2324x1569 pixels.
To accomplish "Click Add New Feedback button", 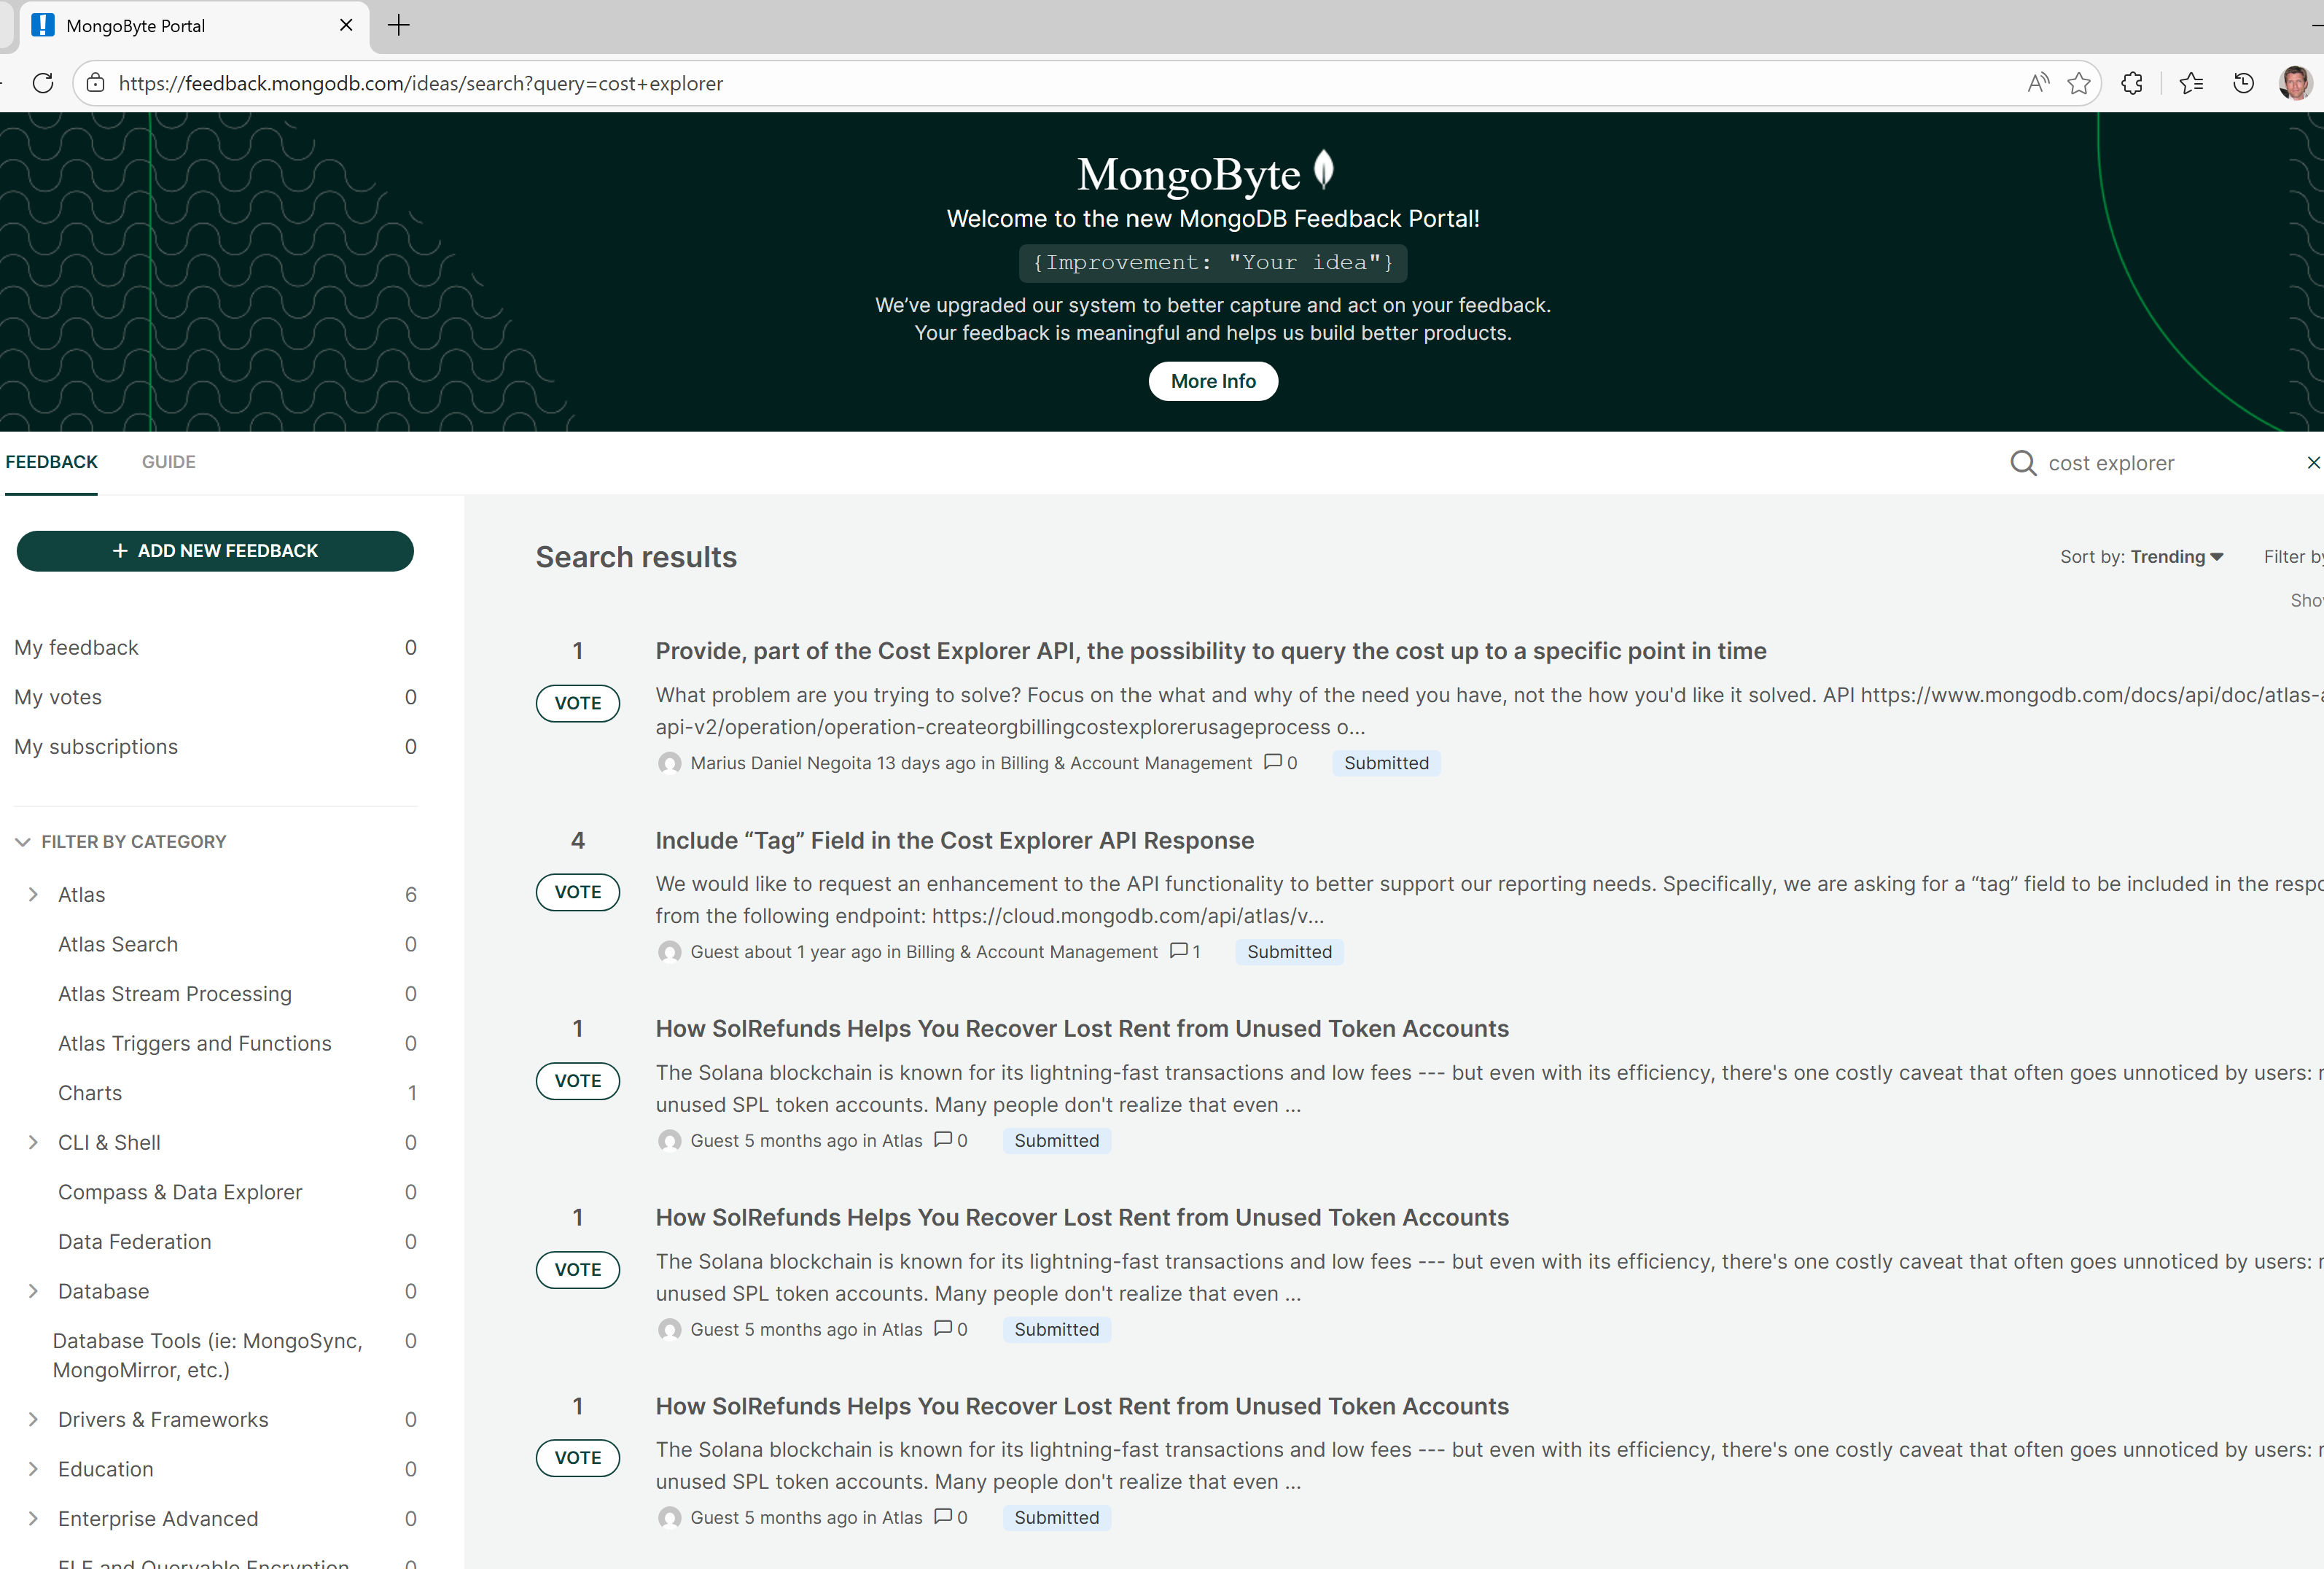I will [x=215, y=551].
